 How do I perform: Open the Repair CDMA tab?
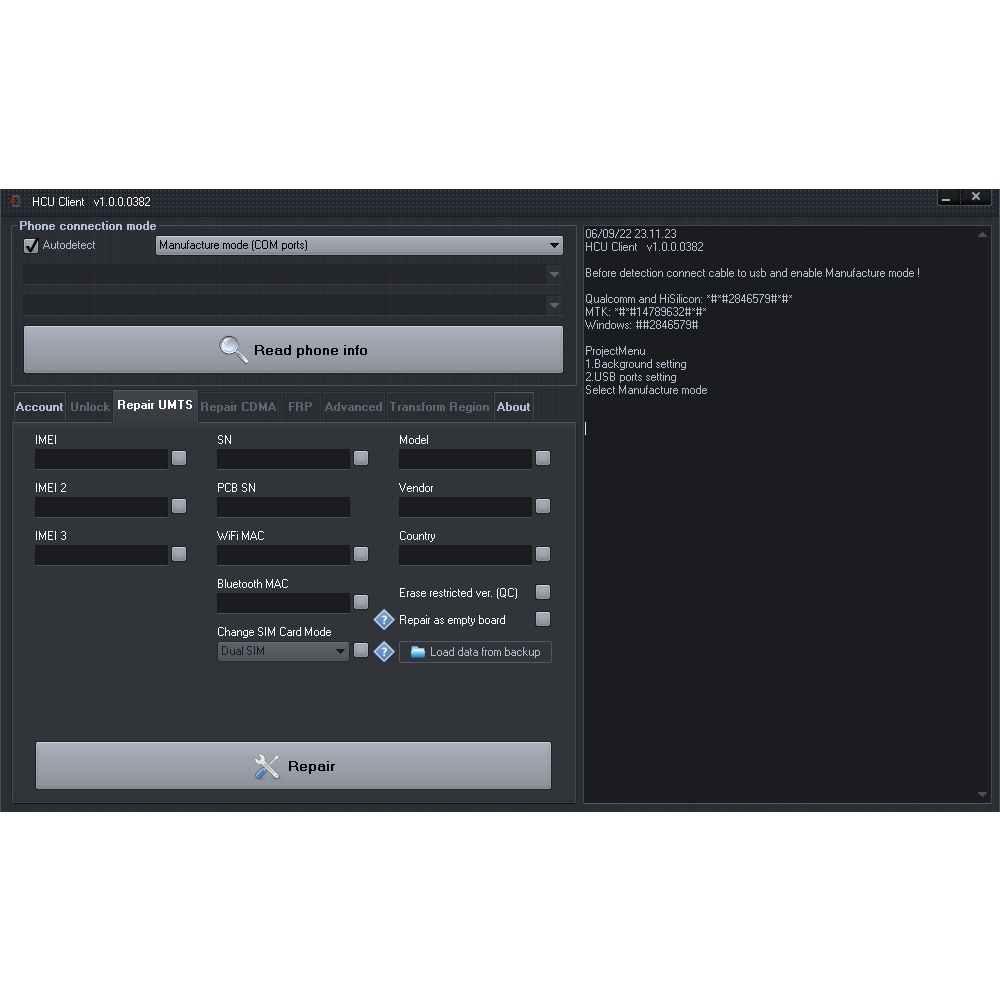tap(239, 407)
